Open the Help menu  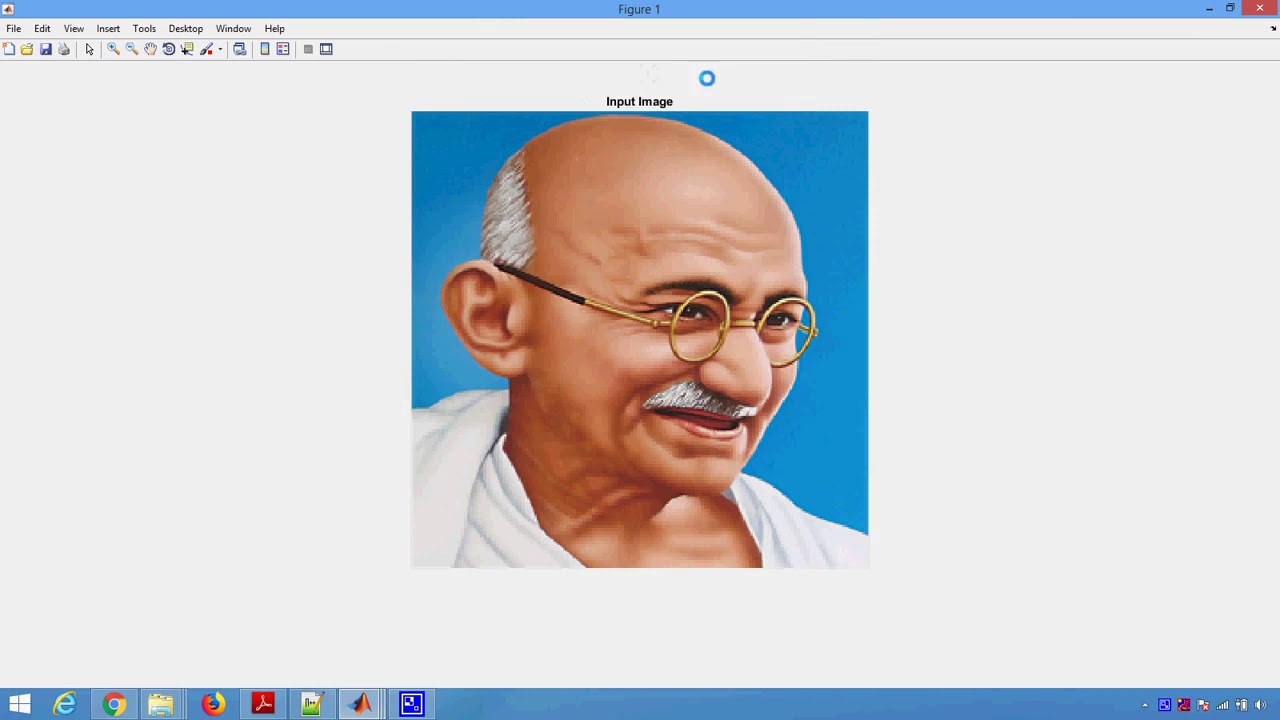(275, 29)
